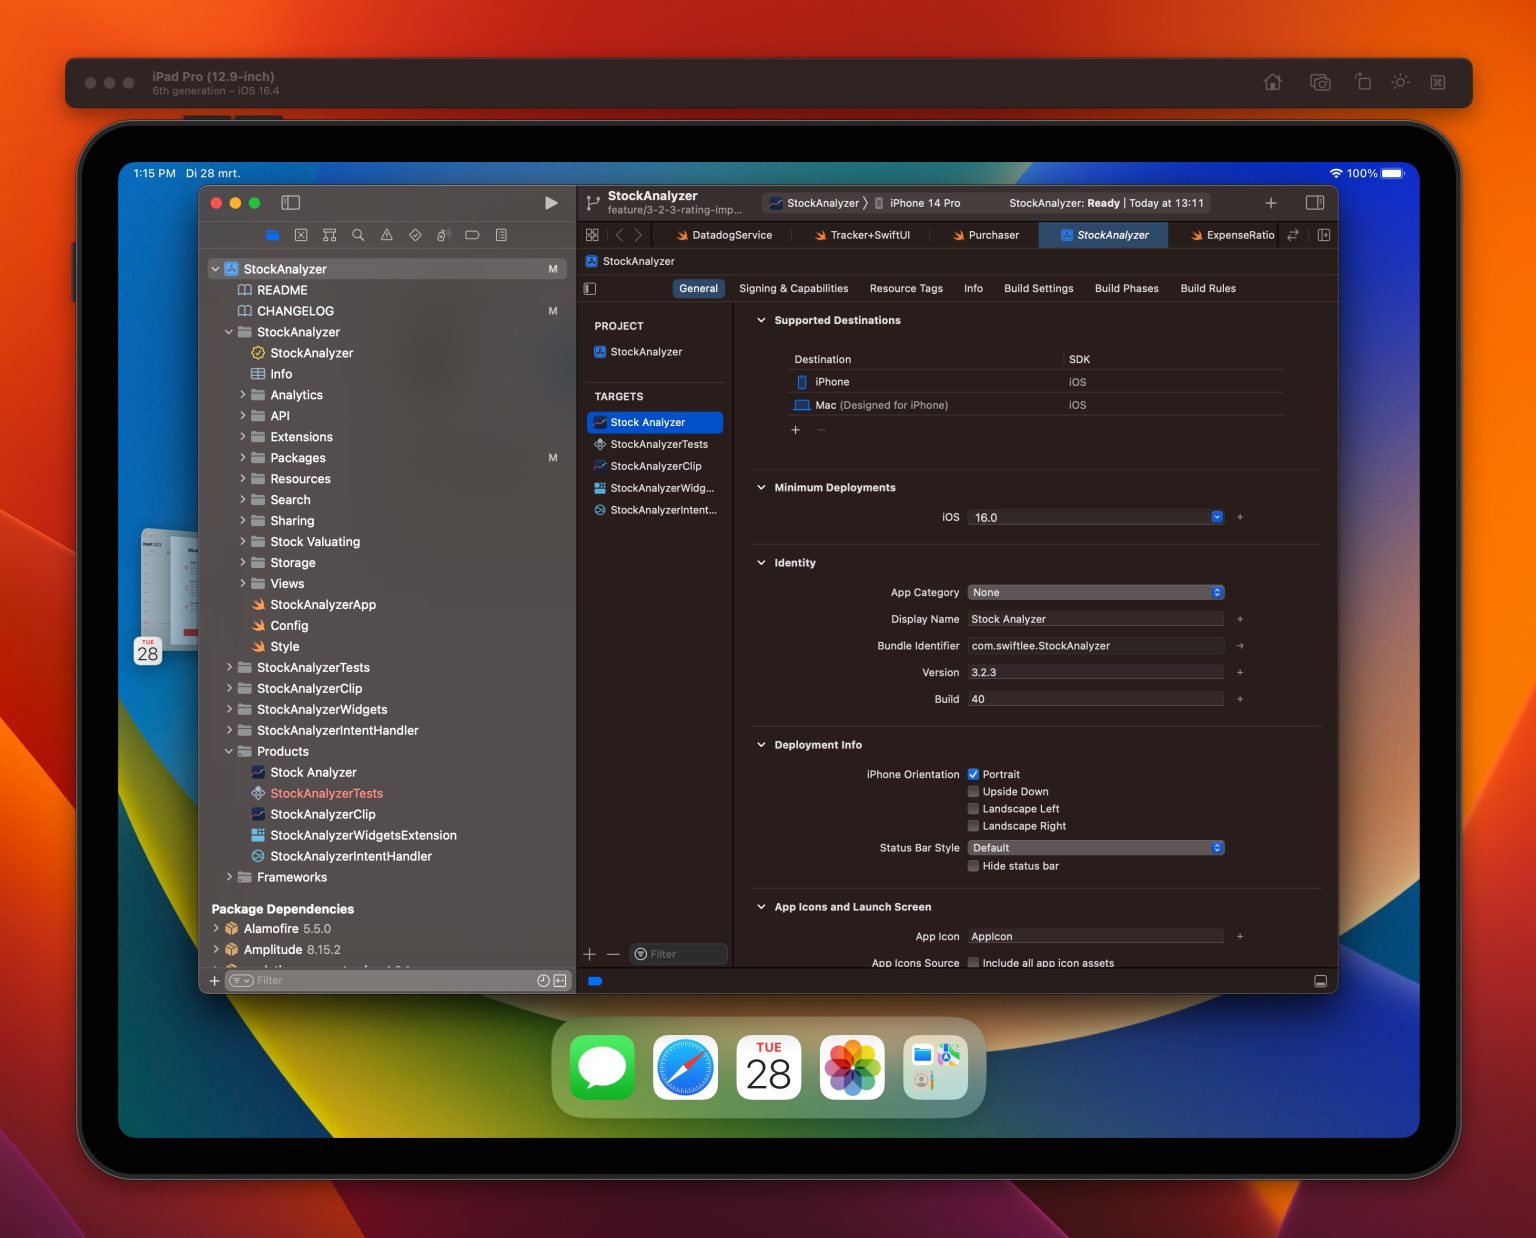Open the Calendar app from the dock
This screenshot has width=1536, height=1238.
(768, 1067)
